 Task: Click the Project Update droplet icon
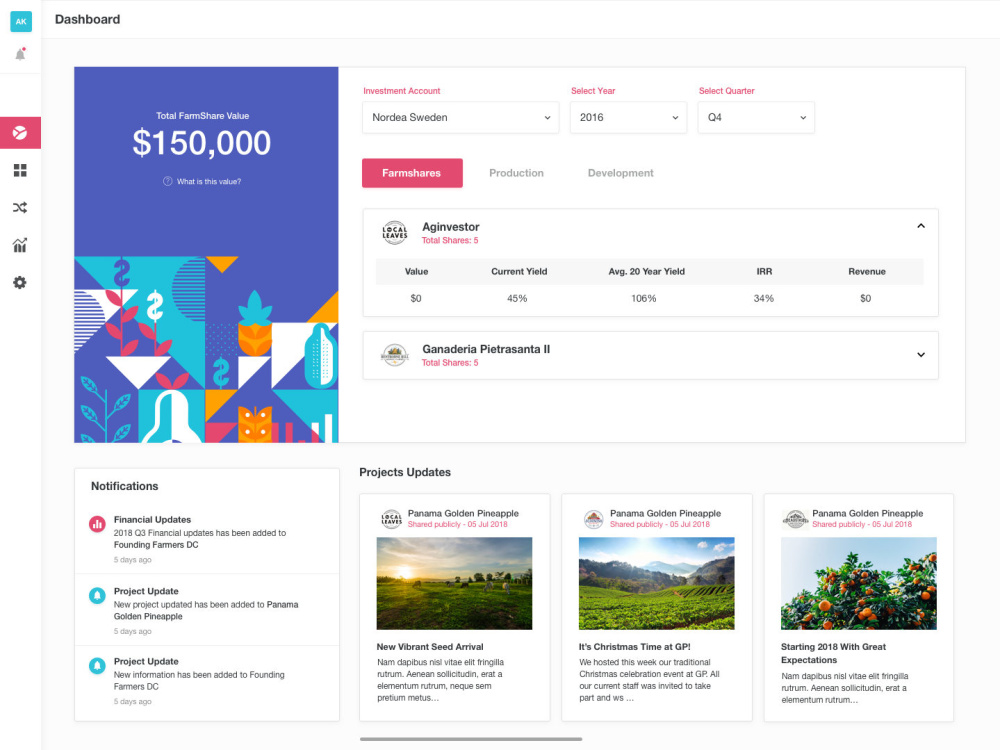click(x=98, y=595)
